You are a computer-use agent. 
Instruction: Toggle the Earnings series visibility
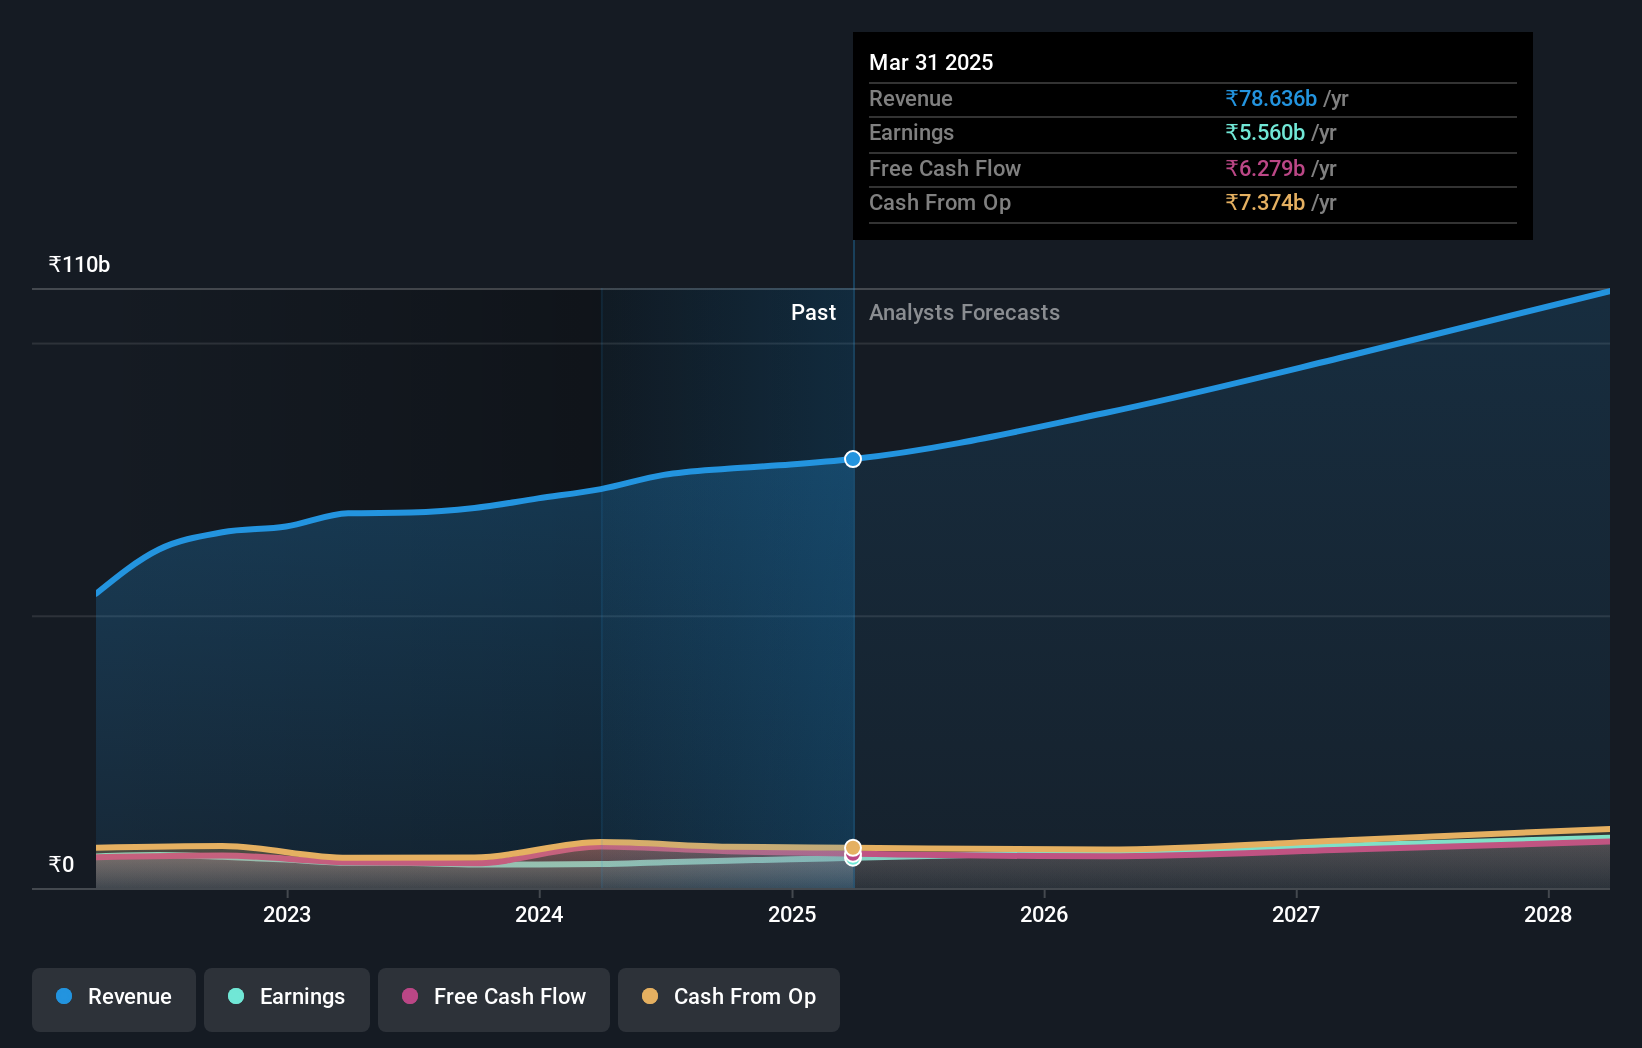(286, 998)
